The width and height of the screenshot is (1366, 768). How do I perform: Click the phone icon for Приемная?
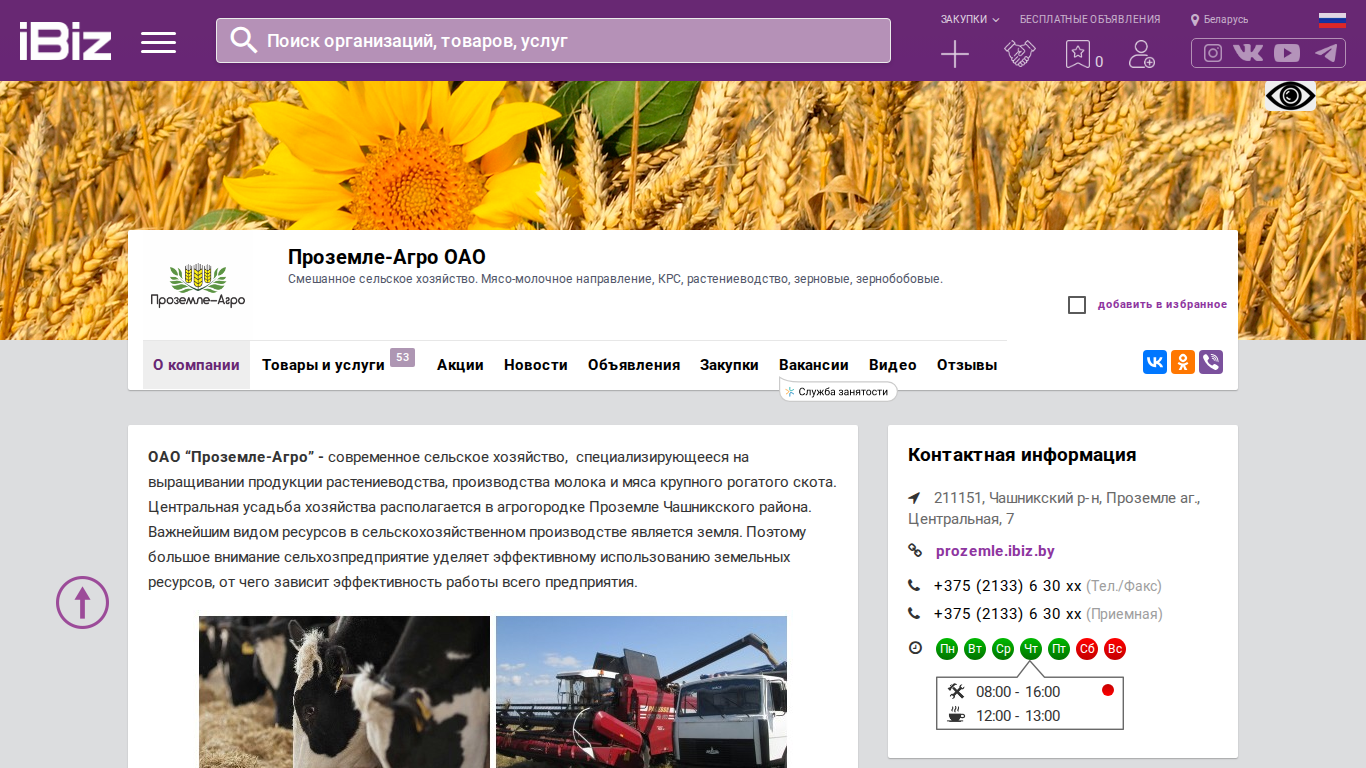[914, 614]
